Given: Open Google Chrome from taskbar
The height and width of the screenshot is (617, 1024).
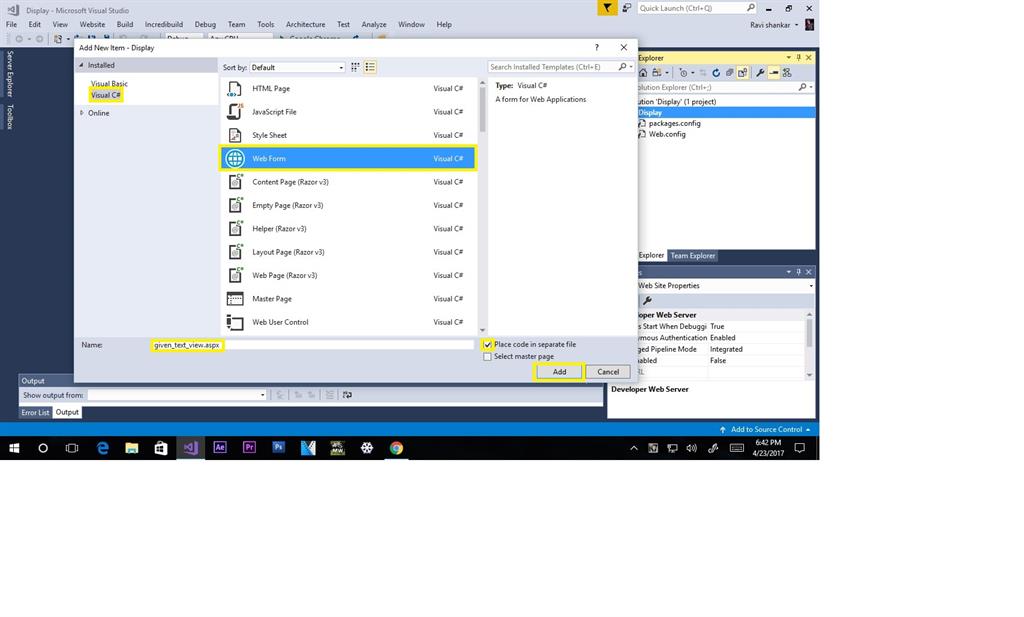Looking at the screenshot, I should tap(396, 448).
